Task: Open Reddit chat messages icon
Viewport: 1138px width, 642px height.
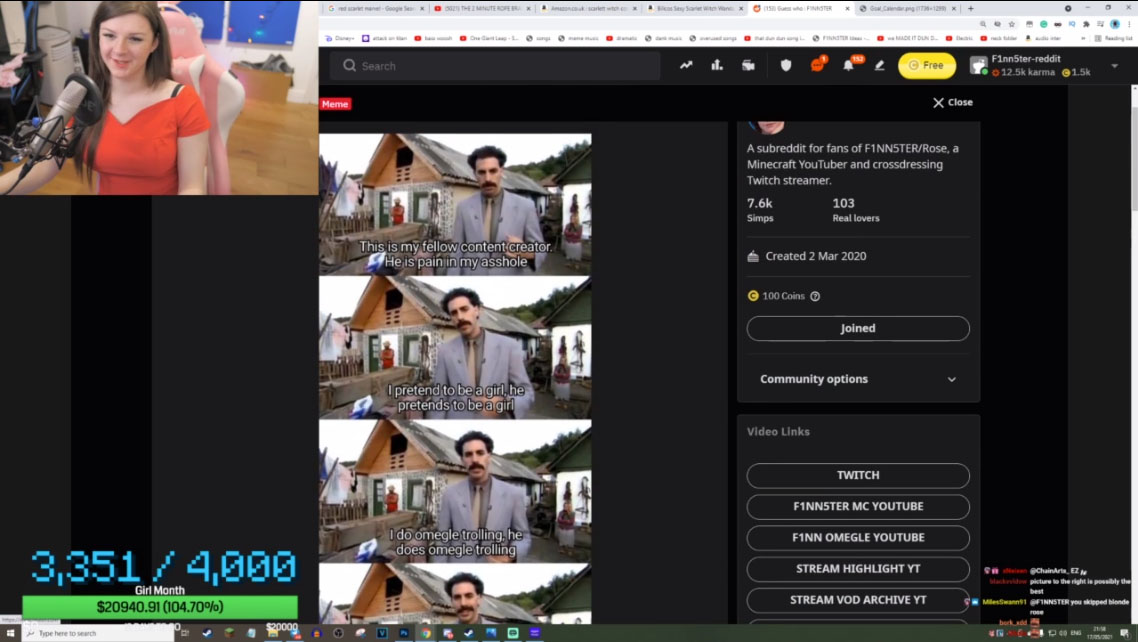Action: (x=817, y=65)
